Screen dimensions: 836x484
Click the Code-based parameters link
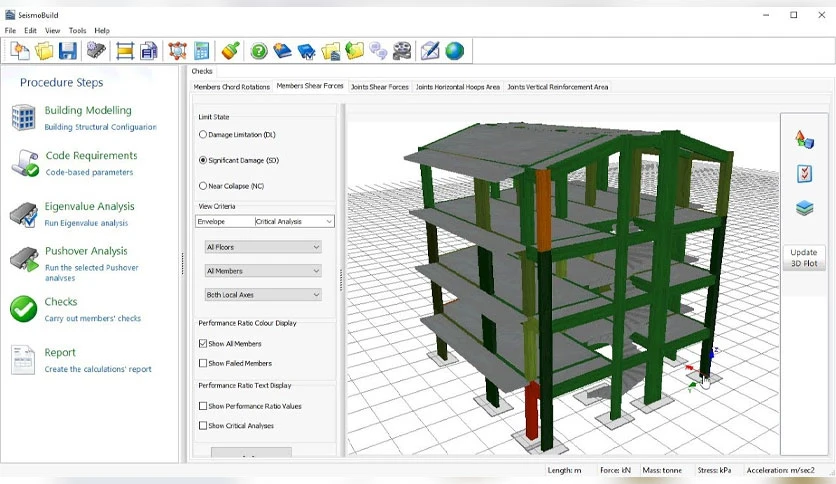(90, 172)
